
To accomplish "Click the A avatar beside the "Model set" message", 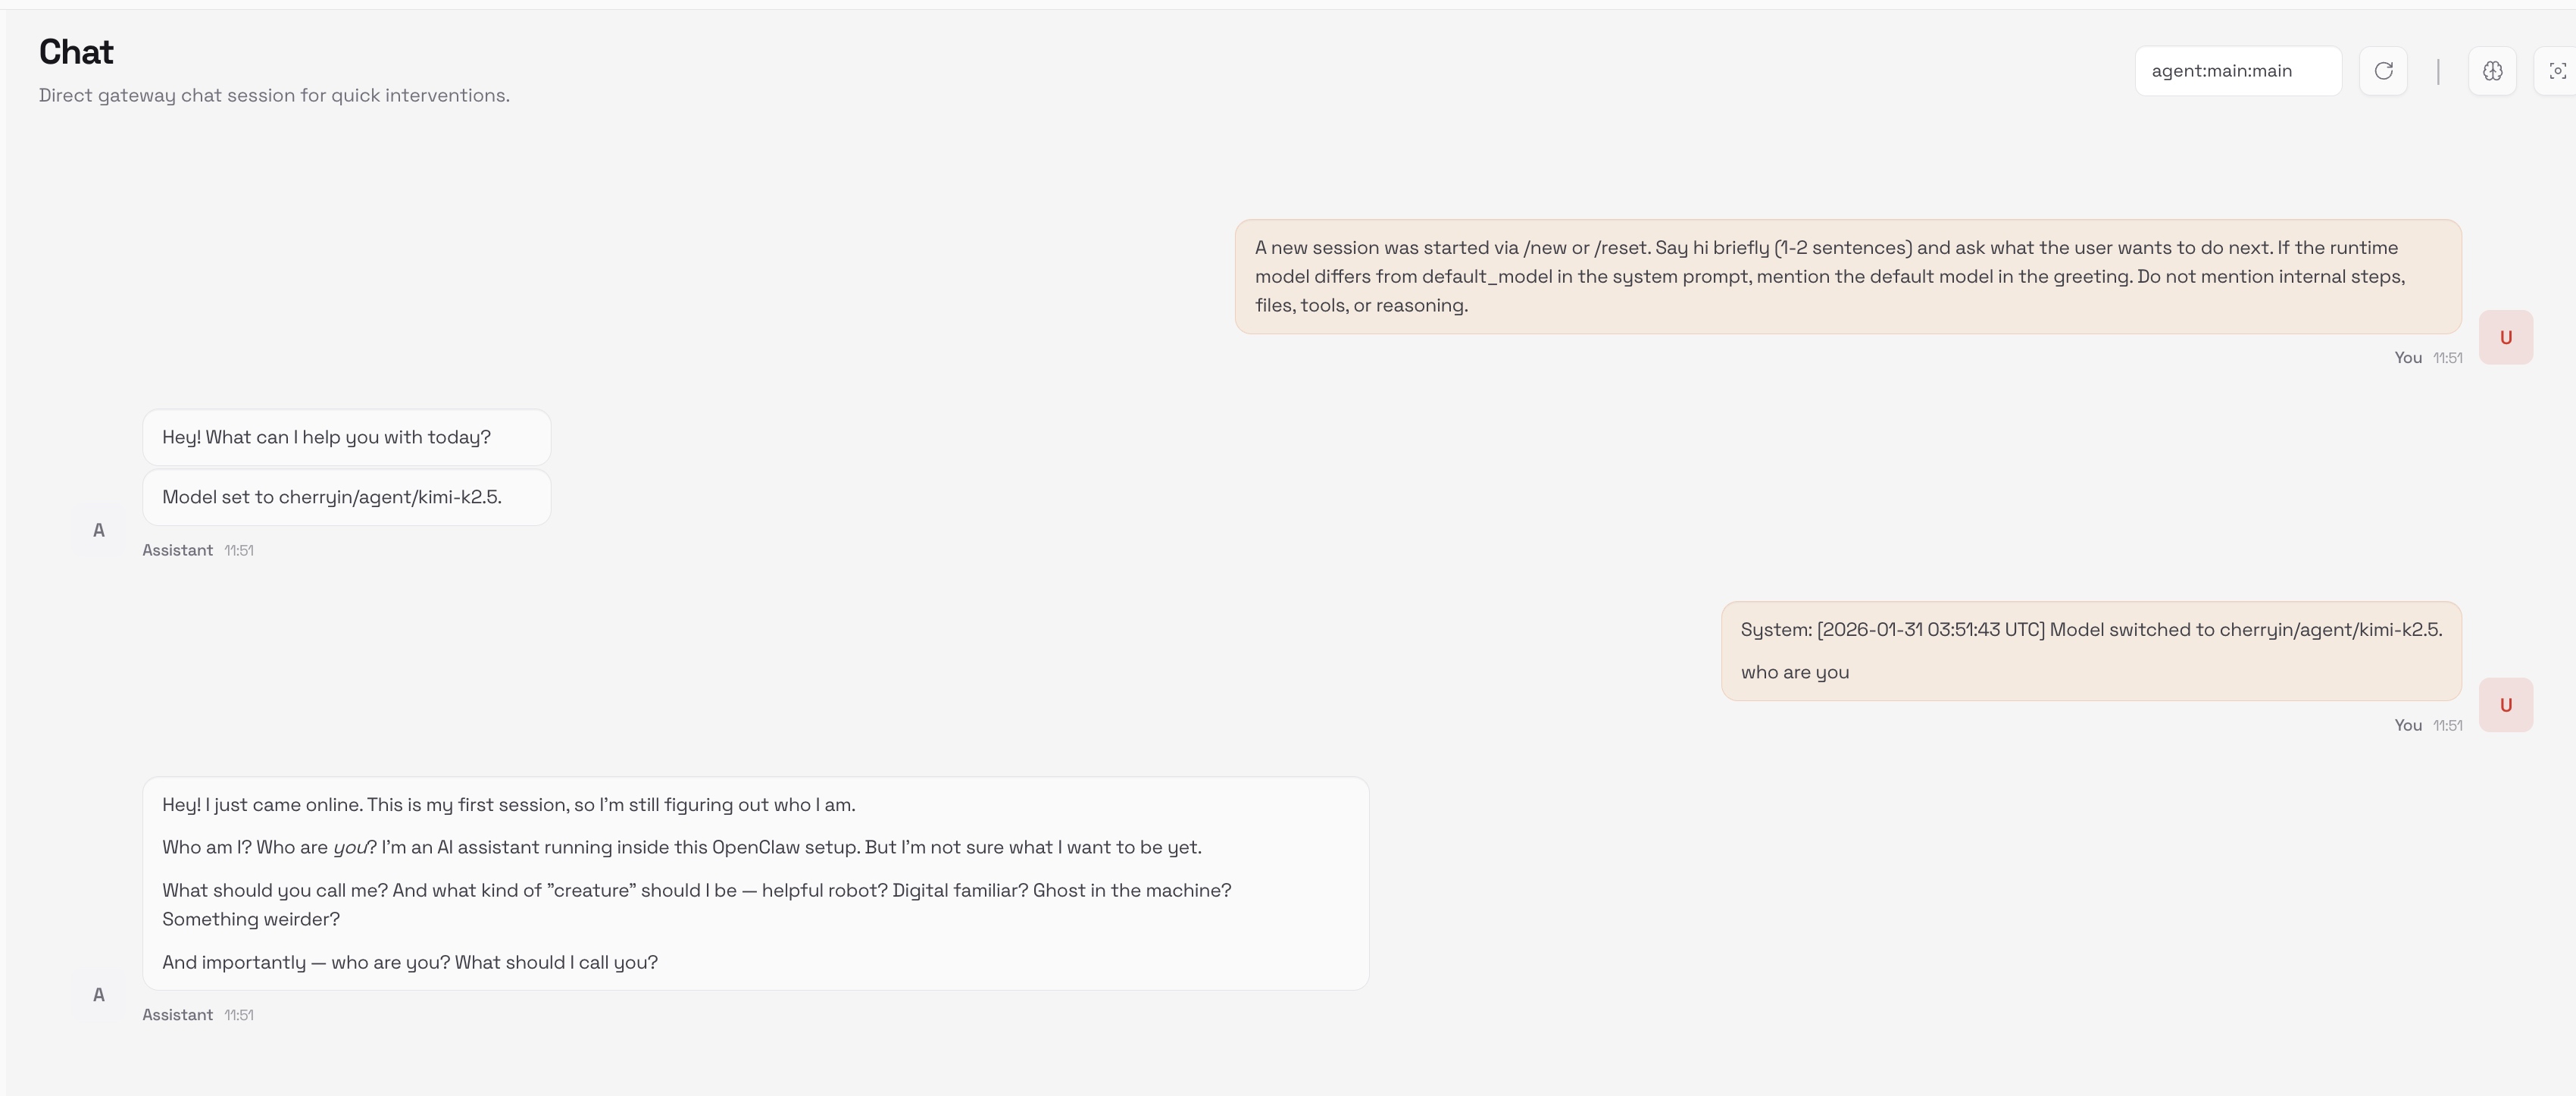I will 99,530.
